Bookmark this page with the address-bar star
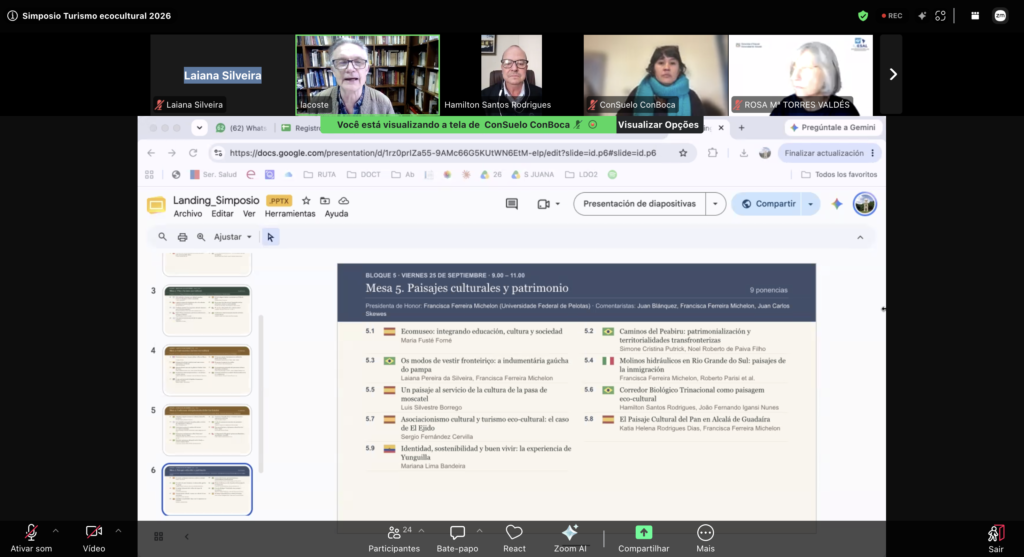This screenshot has width=1024, height=557. [683, 153]
